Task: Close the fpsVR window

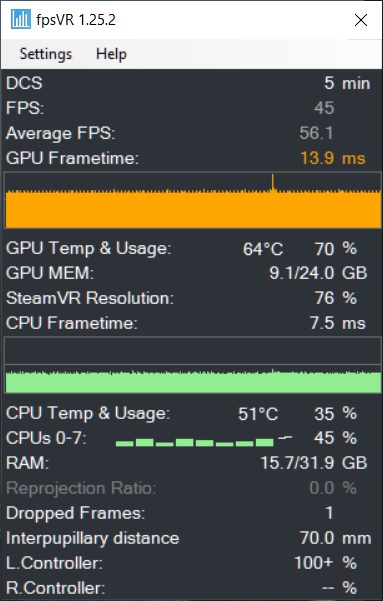Action: click(361, 20)
